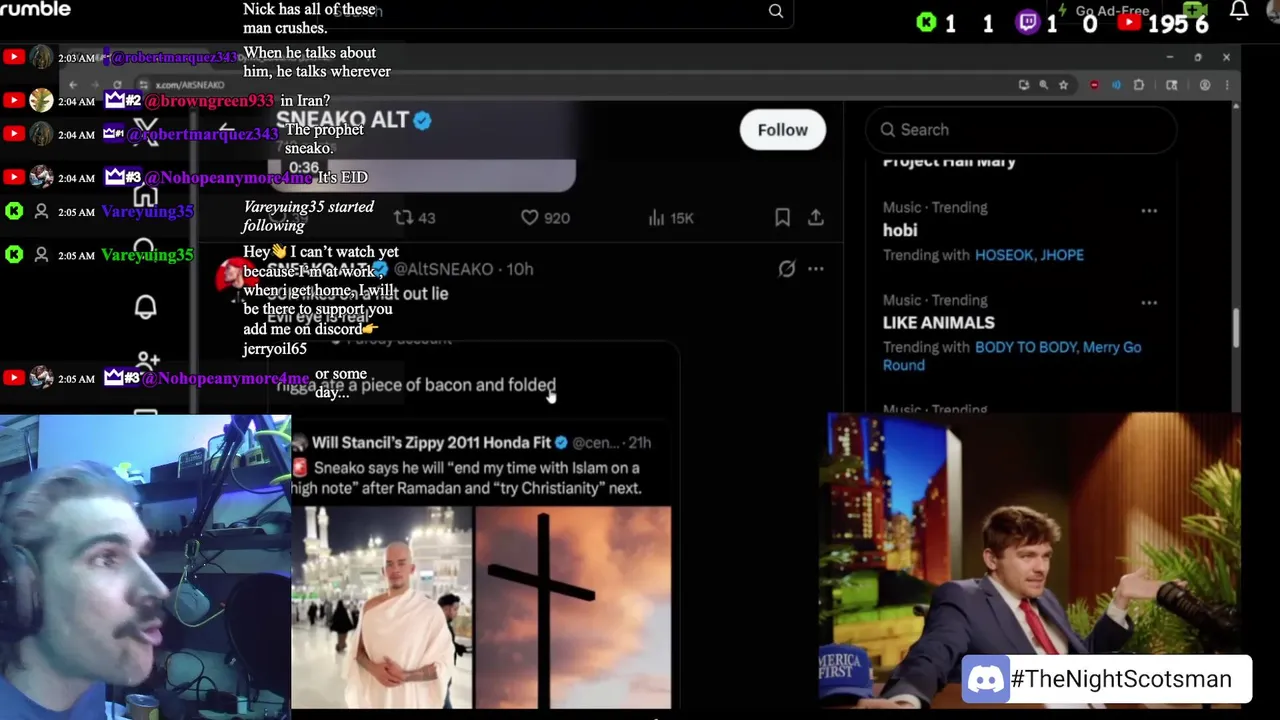Click 'The prophet sneako.' chat message

(324, 139)
